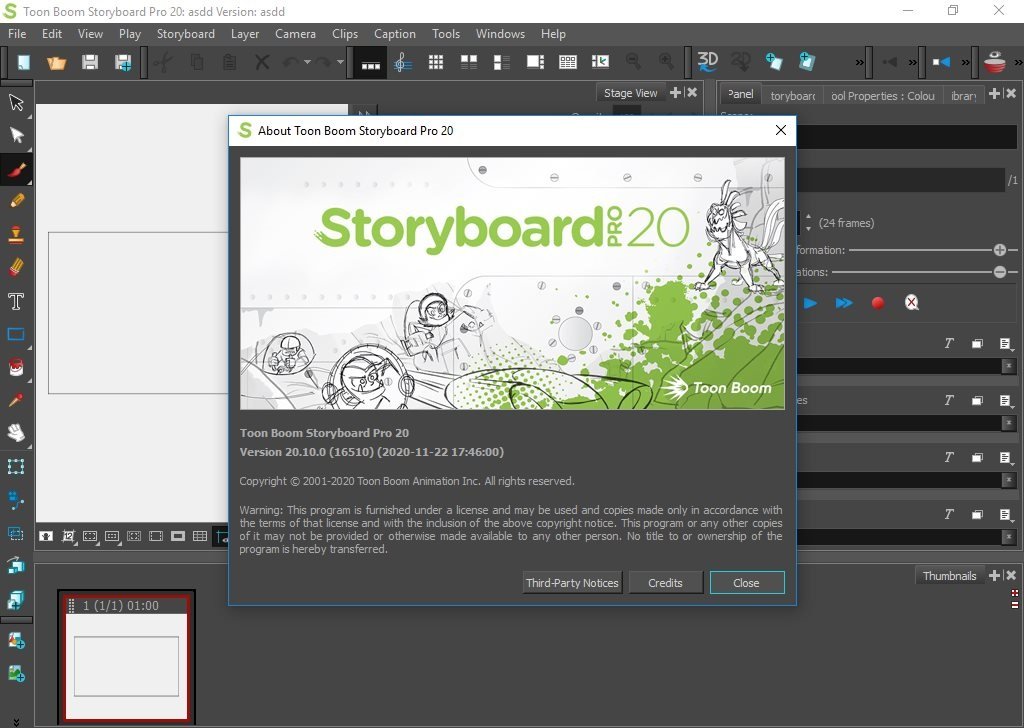Open project with the folder icon

tap(57, 62)
